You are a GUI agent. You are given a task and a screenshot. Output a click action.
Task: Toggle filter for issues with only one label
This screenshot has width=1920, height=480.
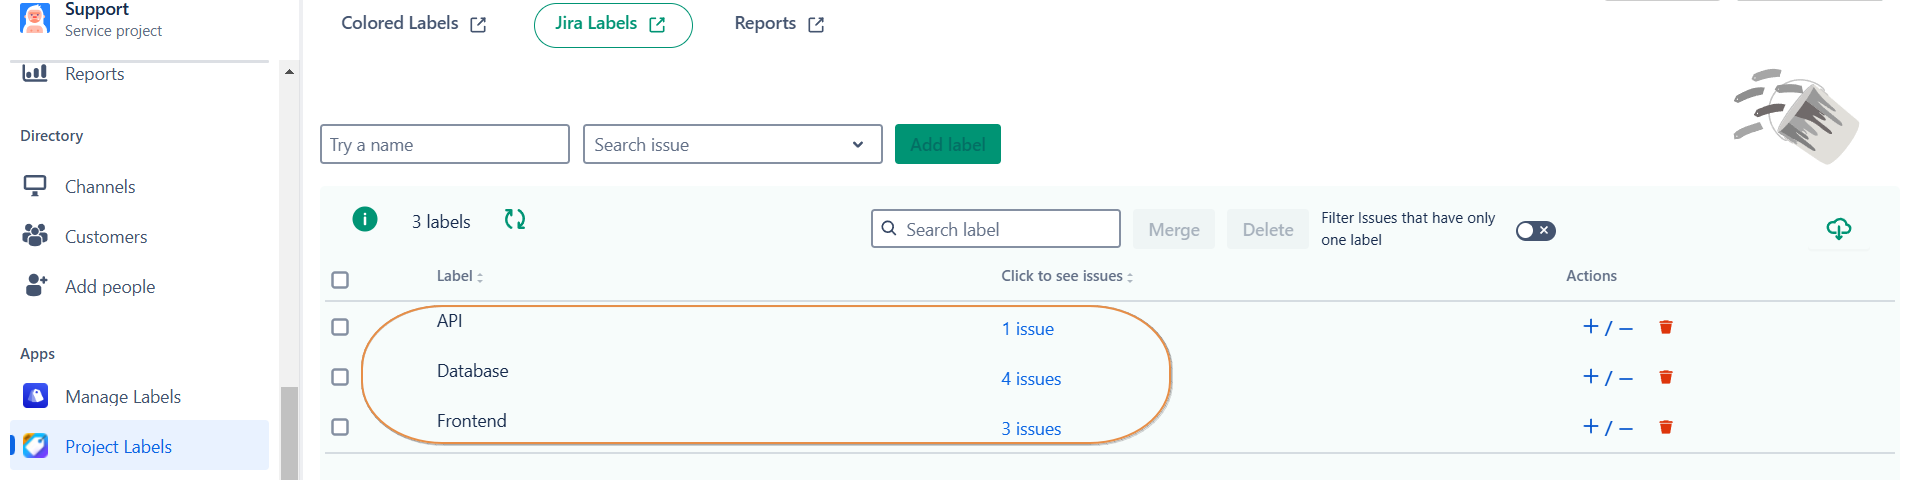pyautogui.click(x=1535, y=231)
